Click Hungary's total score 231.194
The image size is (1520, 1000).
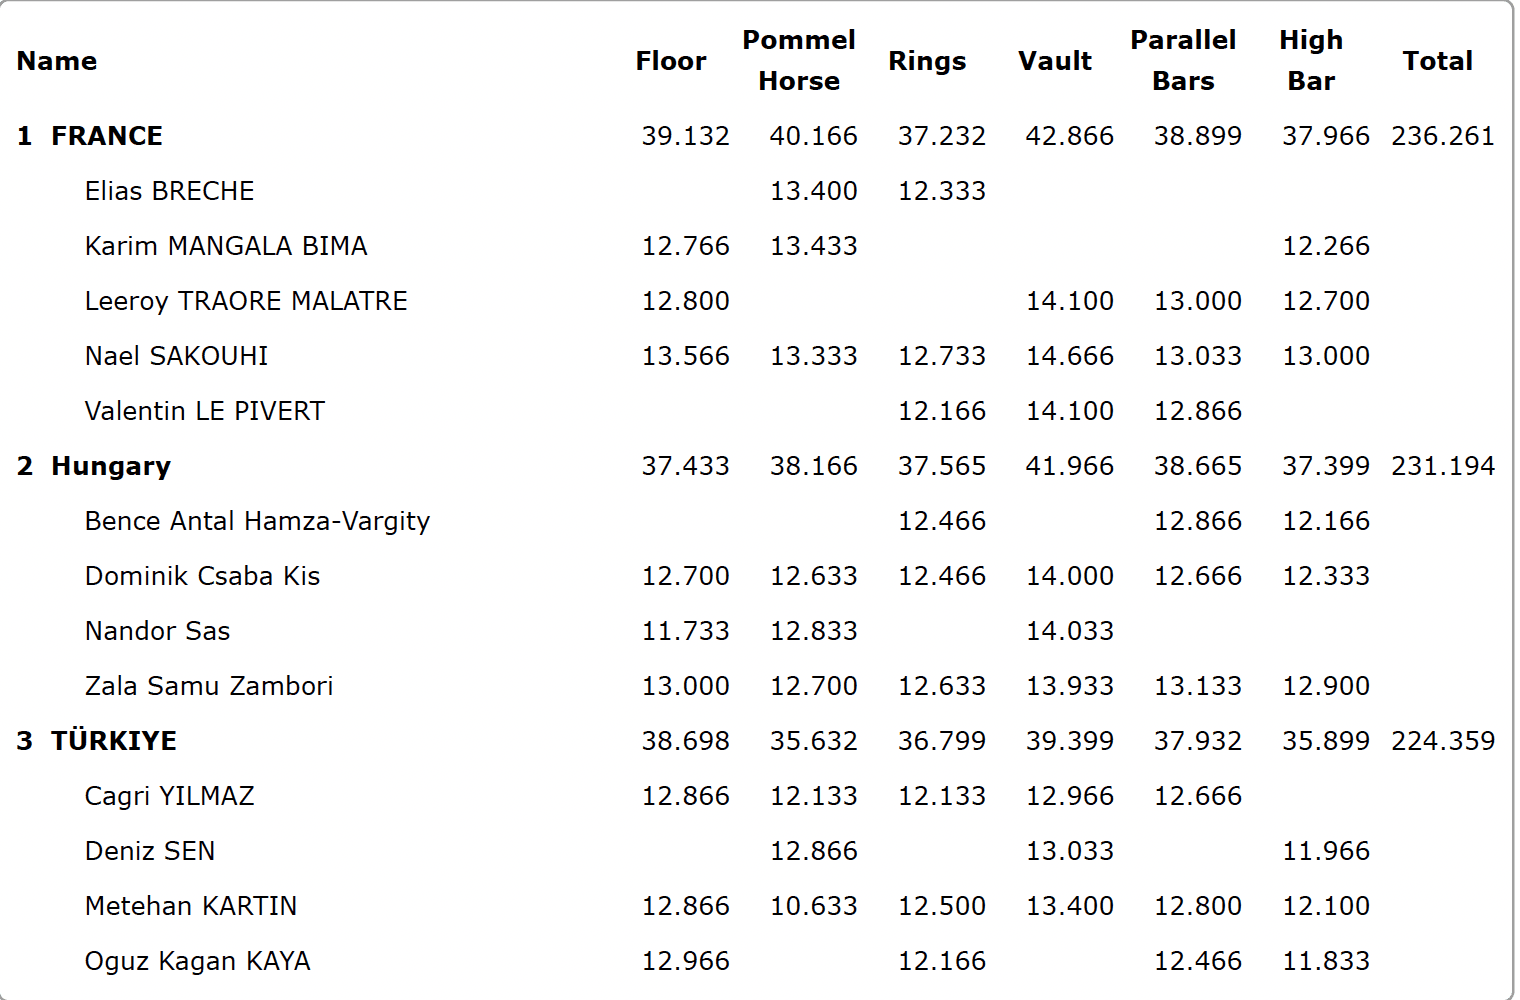1442,466
